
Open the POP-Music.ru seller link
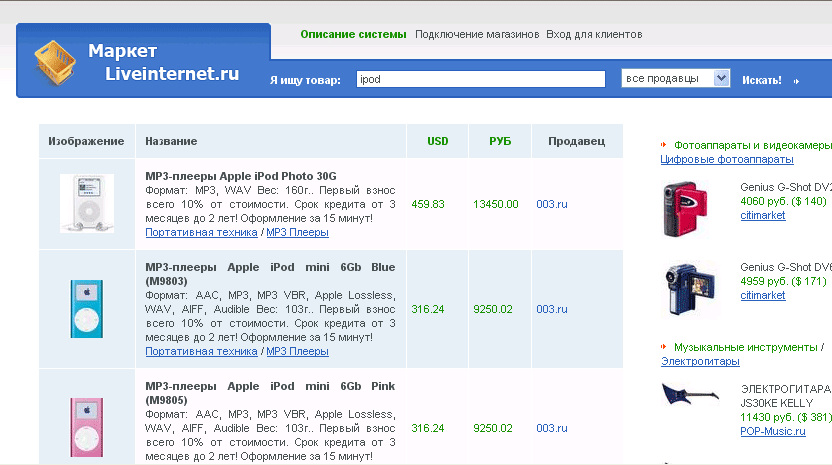773,432
